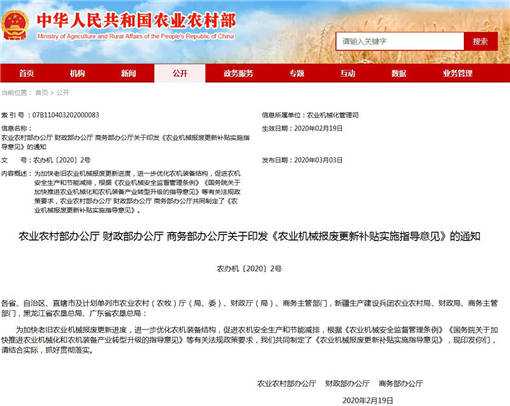Open the 互动 navigation item
510x406 pixels.
pos(347,73)
